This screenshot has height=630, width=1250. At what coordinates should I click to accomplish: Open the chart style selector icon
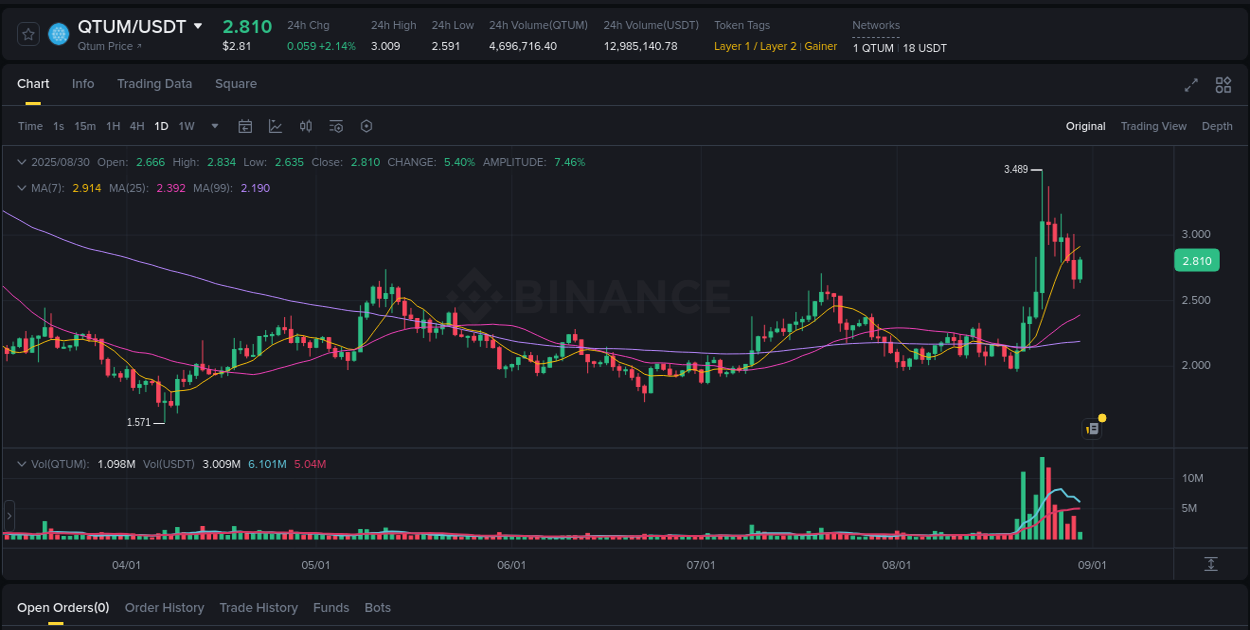[x=275, y=126]
